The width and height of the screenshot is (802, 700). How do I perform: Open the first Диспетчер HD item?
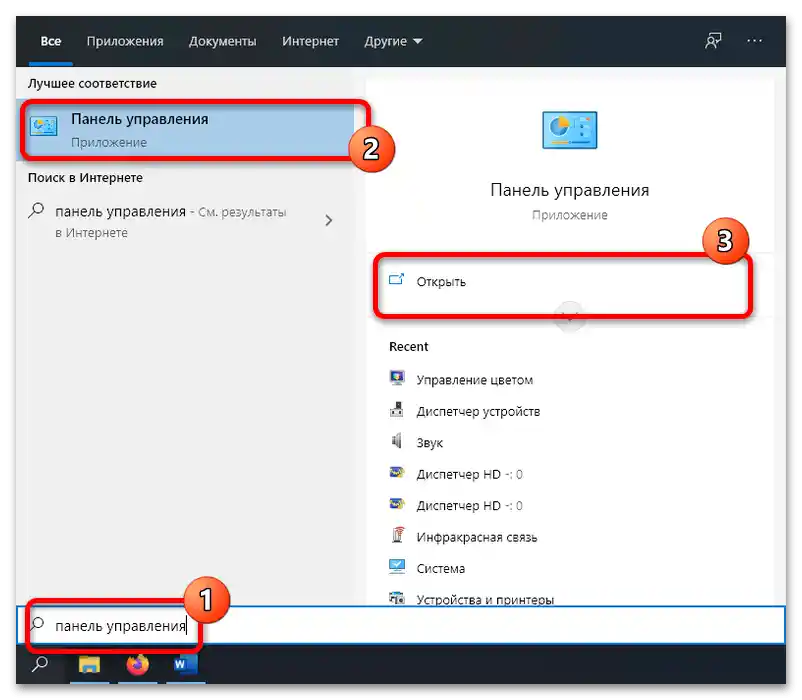[x=470, y=474]
